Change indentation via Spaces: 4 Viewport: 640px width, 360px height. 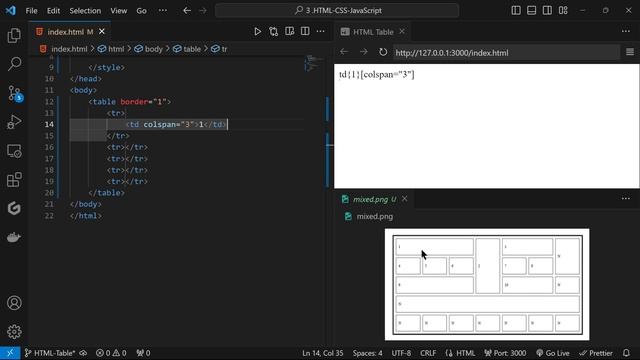[x=367, y=353]
